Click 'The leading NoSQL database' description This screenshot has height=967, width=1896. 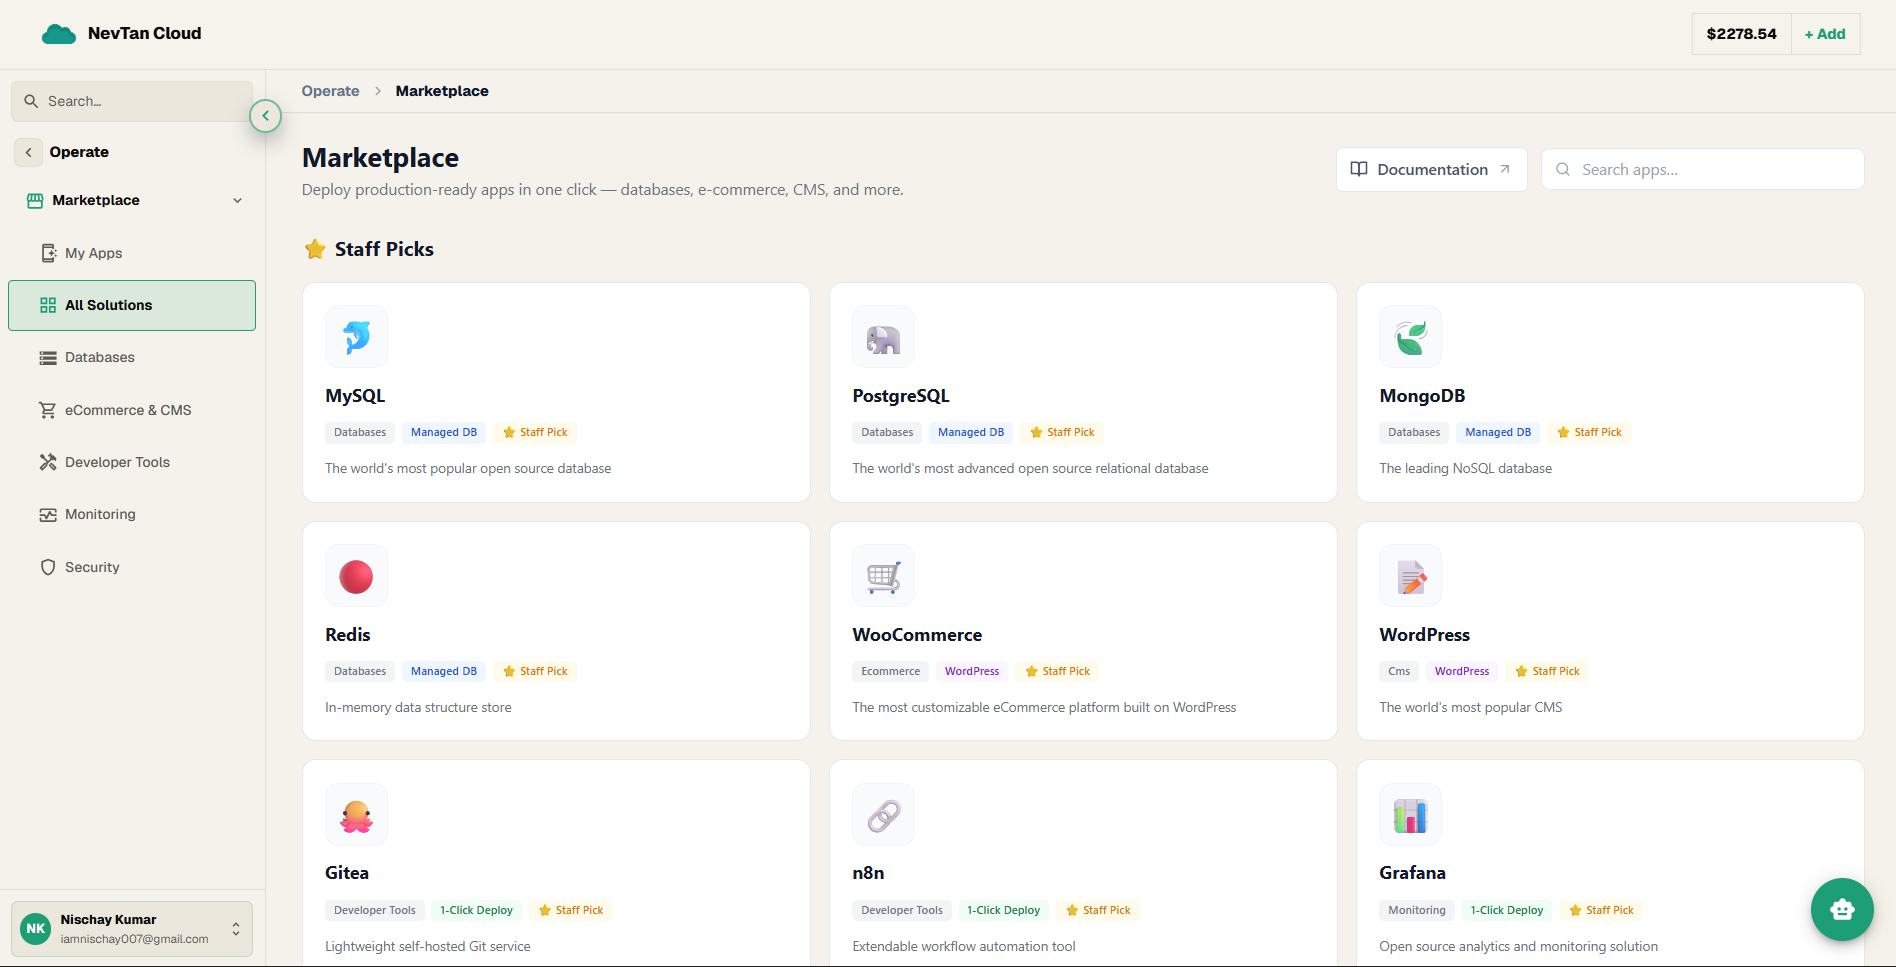(1465, 468)
